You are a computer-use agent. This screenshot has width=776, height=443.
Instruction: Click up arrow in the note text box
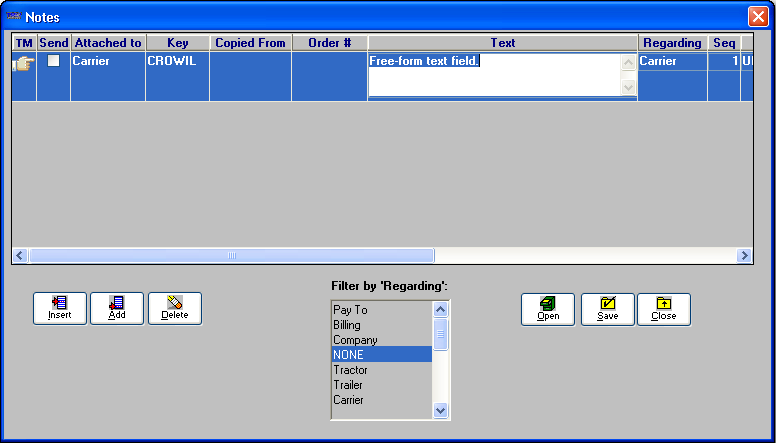(x=629, y=62)
